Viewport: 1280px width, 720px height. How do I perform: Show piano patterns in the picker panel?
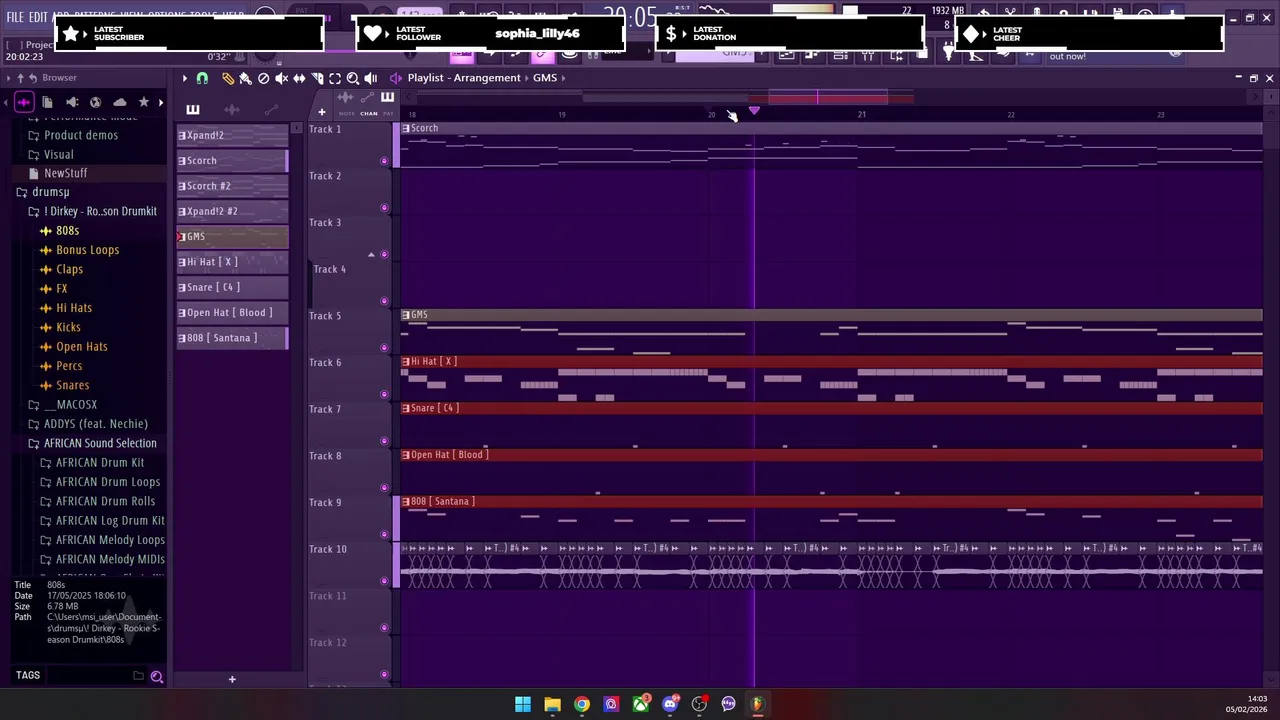coord(193,110)
